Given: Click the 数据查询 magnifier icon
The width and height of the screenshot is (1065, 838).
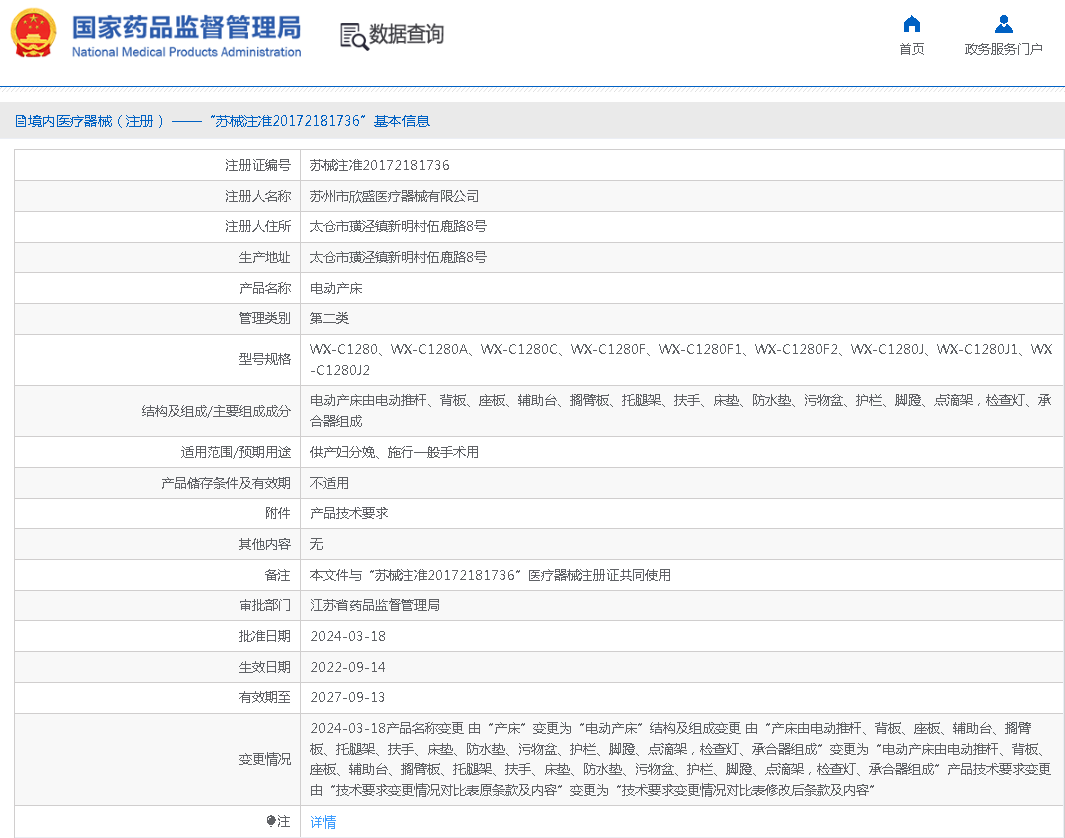Looking at the screenshot, I should [x=353, y=36].
